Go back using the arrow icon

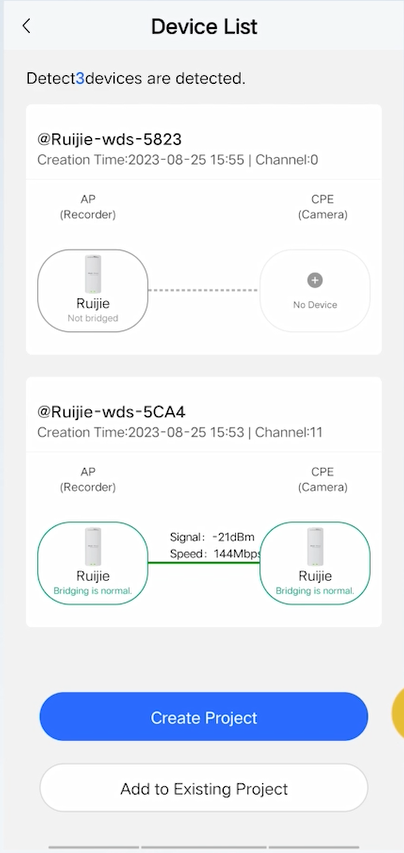pyautogui.click(x=26, y=26)
